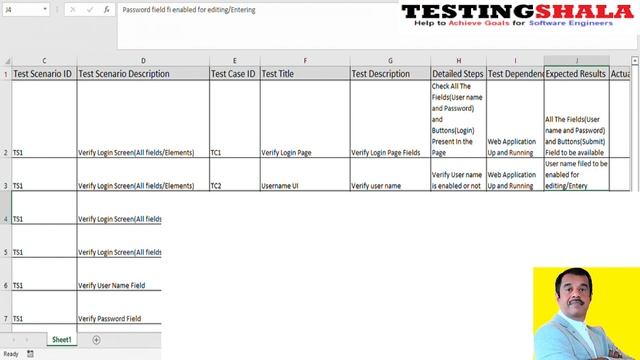Click 'User name filed to be enabled' cell
The height and width of the screenshot is (360, 640).
click(x=577, y=174)
